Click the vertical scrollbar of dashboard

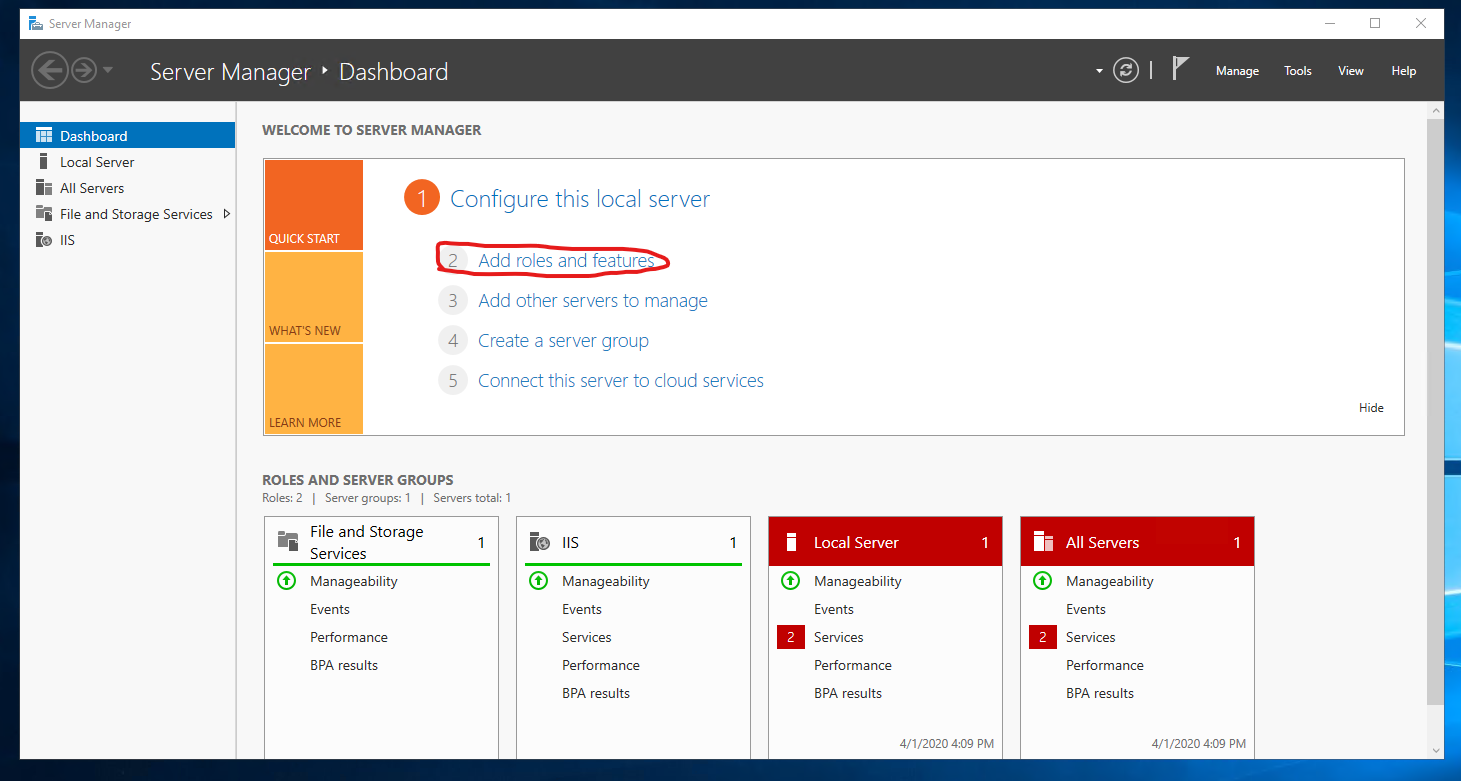click(x=1435, y=410)
